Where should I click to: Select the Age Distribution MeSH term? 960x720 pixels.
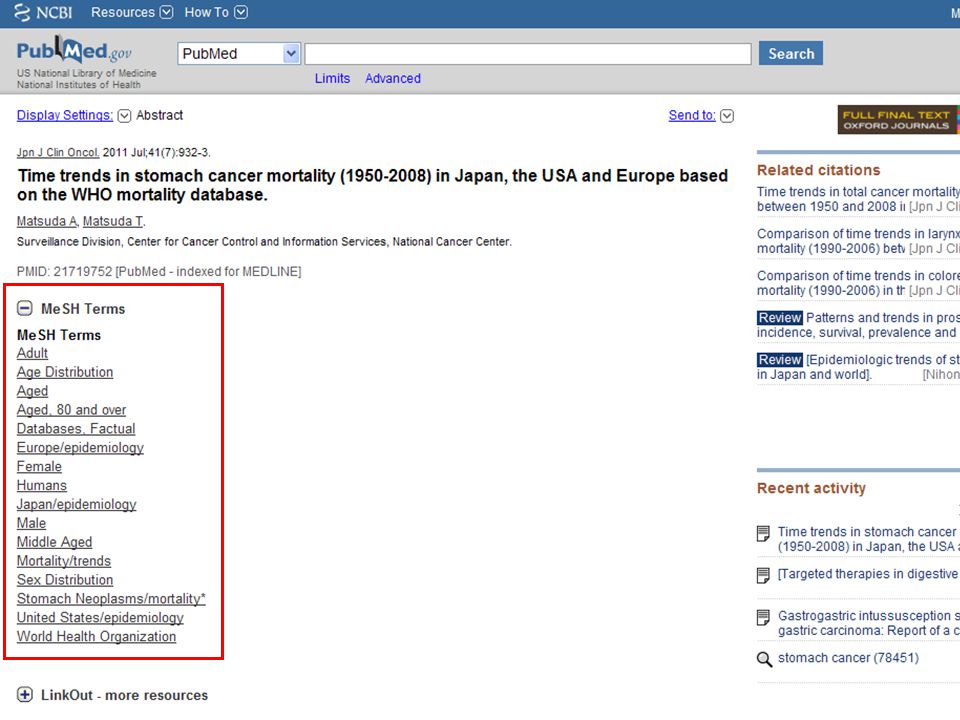click(x=65, y=372)
